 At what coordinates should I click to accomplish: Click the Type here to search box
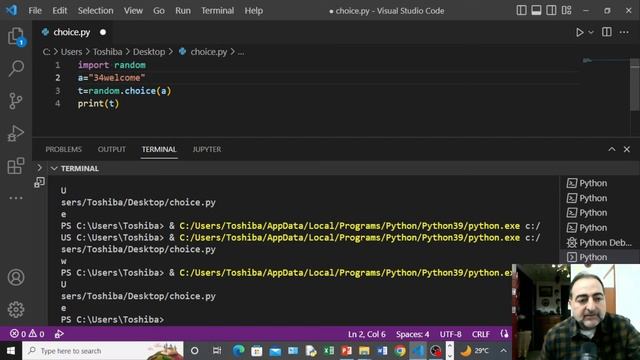click(x=103, y=351)
